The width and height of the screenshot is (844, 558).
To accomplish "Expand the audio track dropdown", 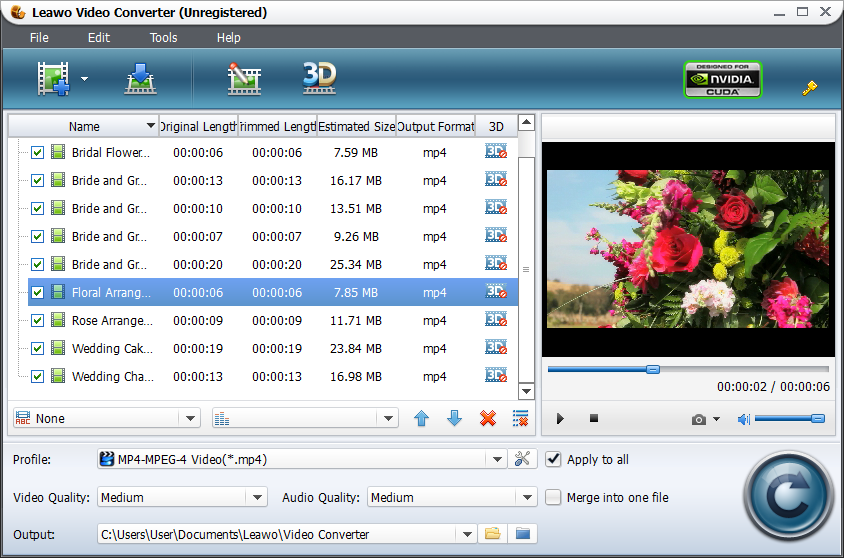I will 388,418.
